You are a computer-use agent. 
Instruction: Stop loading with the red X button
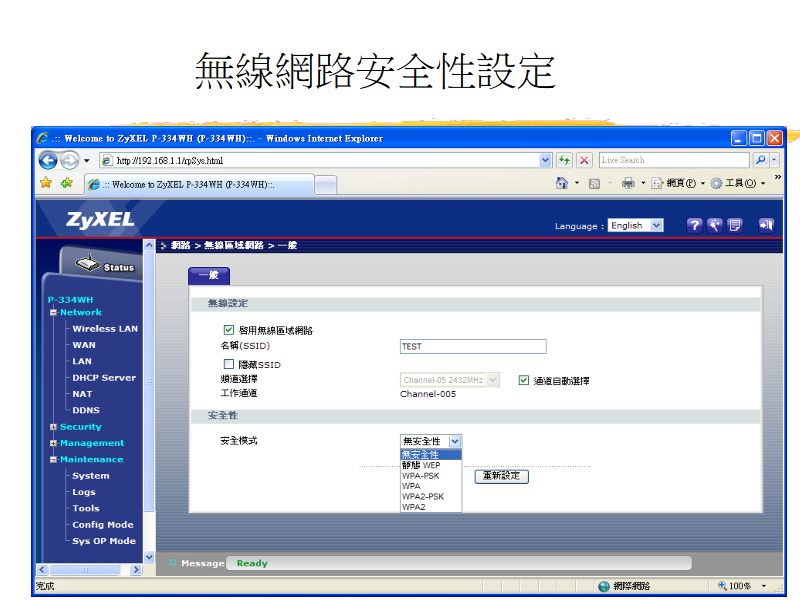(x=584, y=160)
